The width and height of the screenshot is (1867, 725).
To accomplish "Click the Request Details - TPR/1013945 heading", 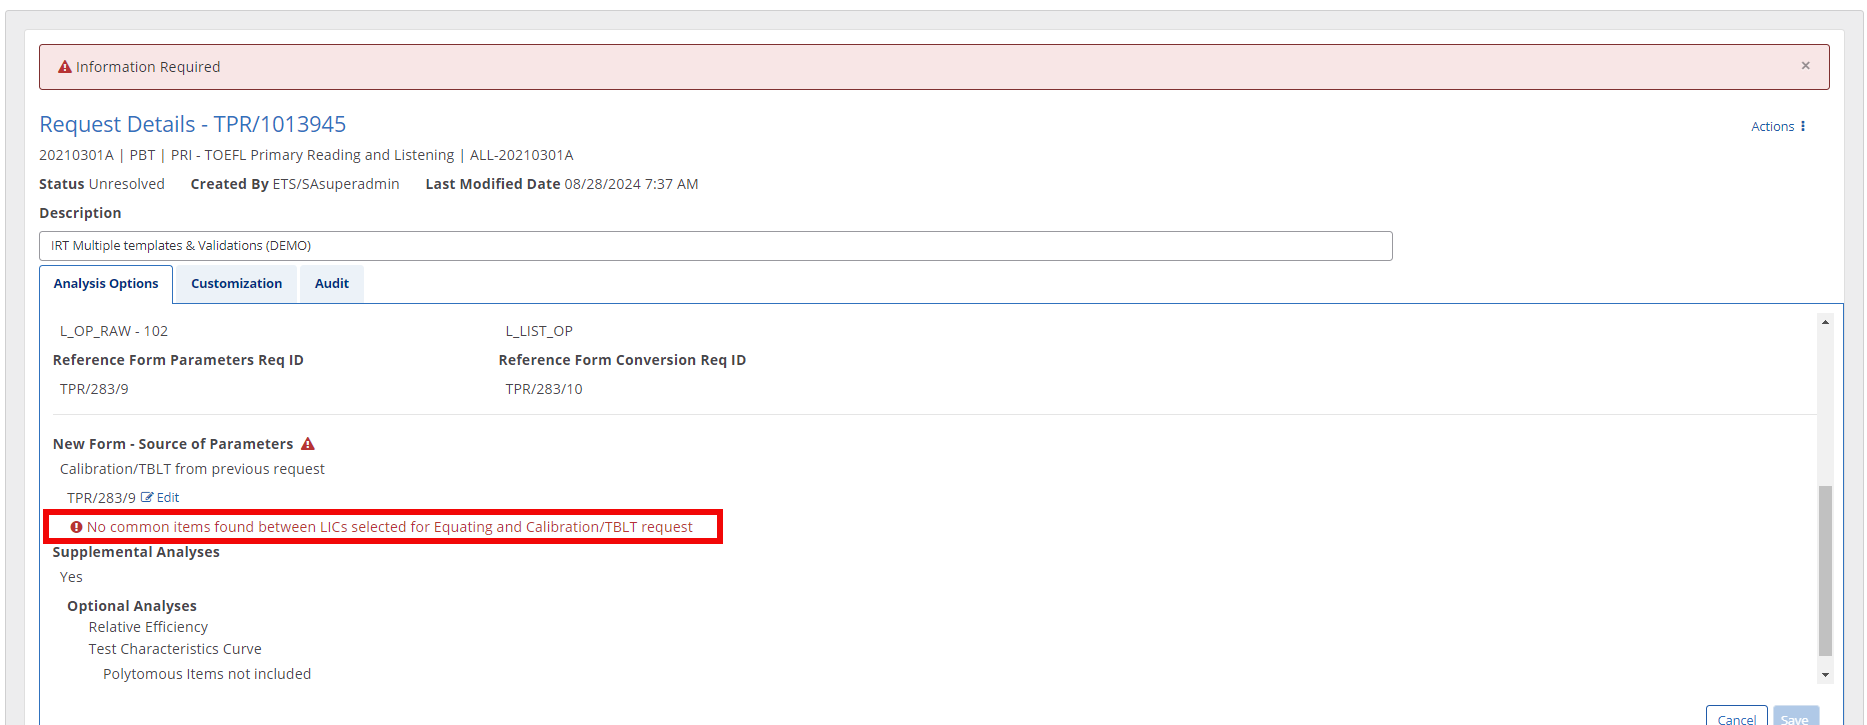I will click(x=192, y=124).
